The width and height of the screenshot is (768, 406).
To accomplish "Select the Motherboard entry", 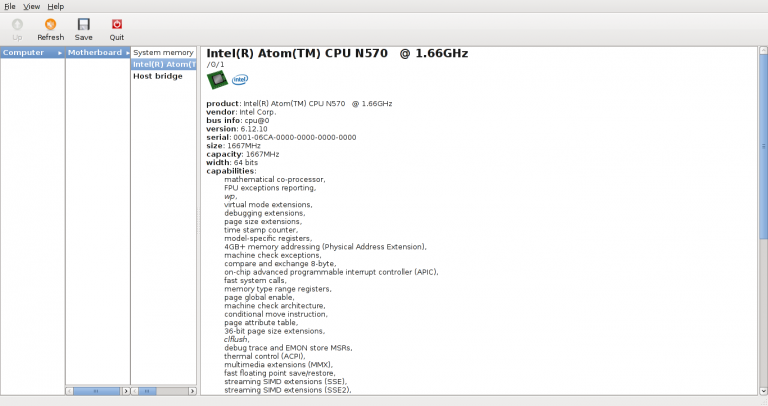I will (x=94, y=52).
